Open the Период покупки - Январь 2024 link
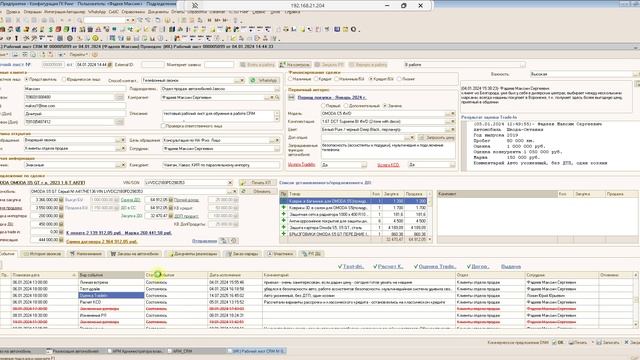This screenshot has width=640, height=360. [331, 98]
